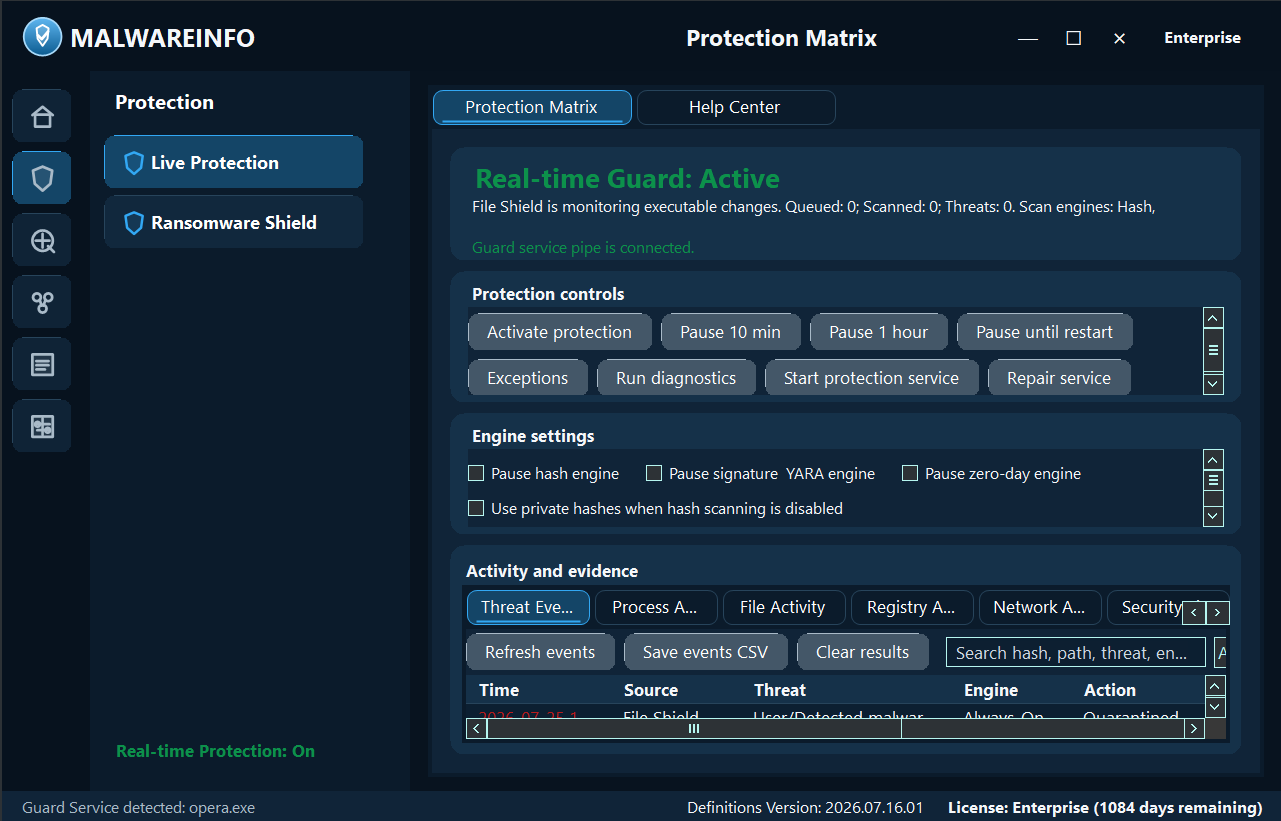Viewport: 1281px width, 821px height.
Task: Open the dashboard settings sidebar icon
Action: click(42, 426)
